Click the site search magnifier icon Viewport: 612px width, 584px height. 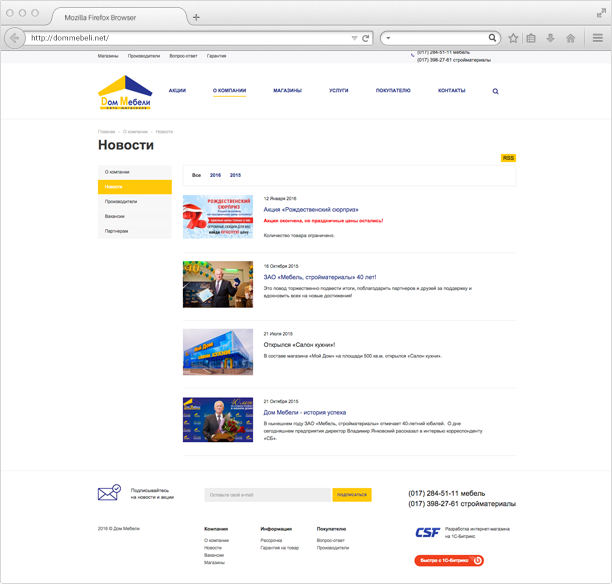pyautogui.click(x=495, y=91)
